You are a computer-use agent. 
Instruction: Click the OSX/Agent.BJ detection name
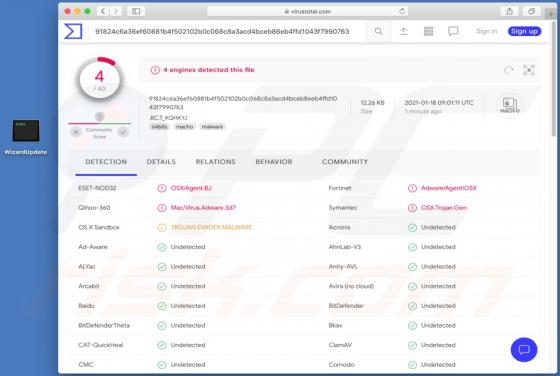[191, 188]
